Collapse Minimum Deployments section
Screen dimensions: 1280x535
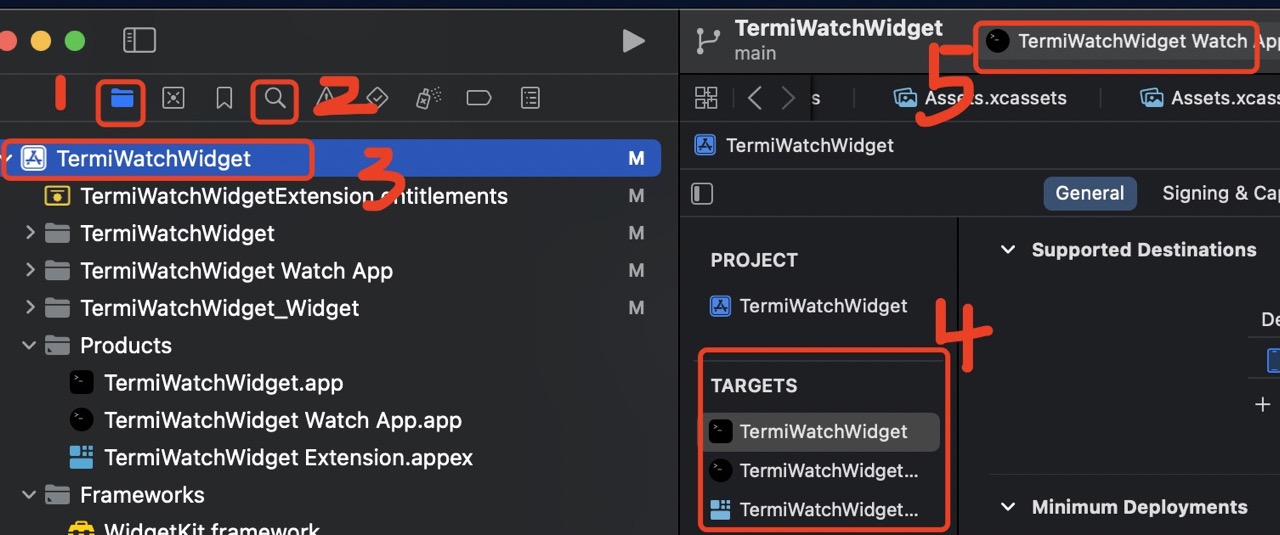pos(1008,507)
